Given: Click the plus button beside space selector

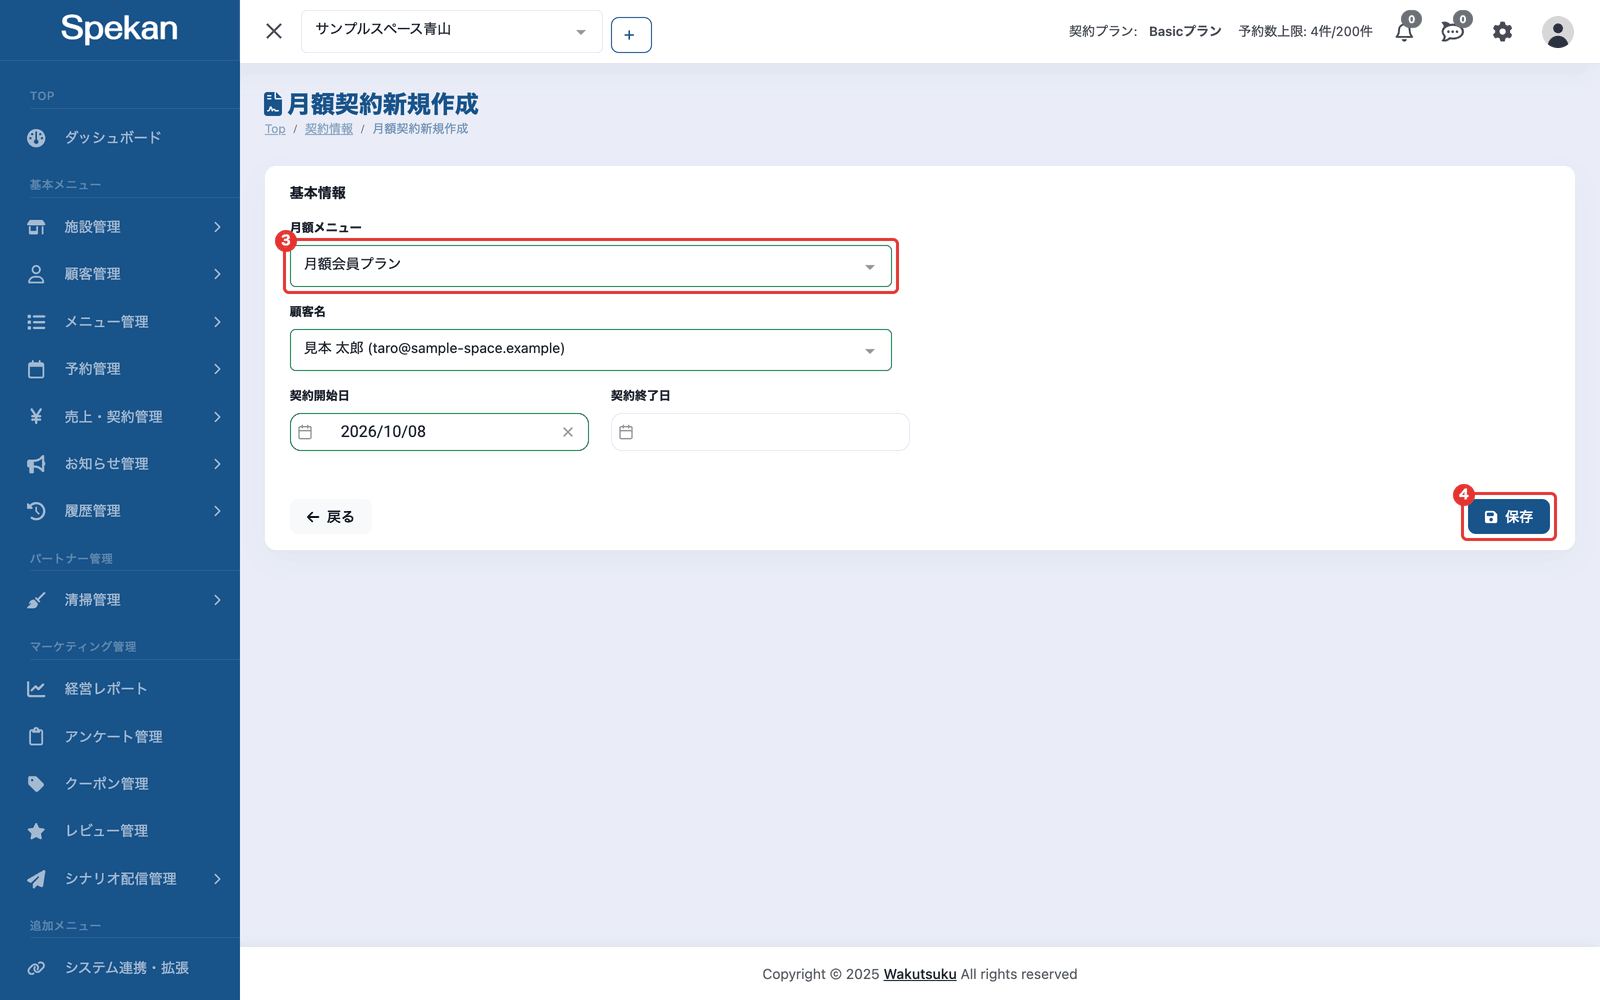Looking at the screenshot, I should click(631, 35).
